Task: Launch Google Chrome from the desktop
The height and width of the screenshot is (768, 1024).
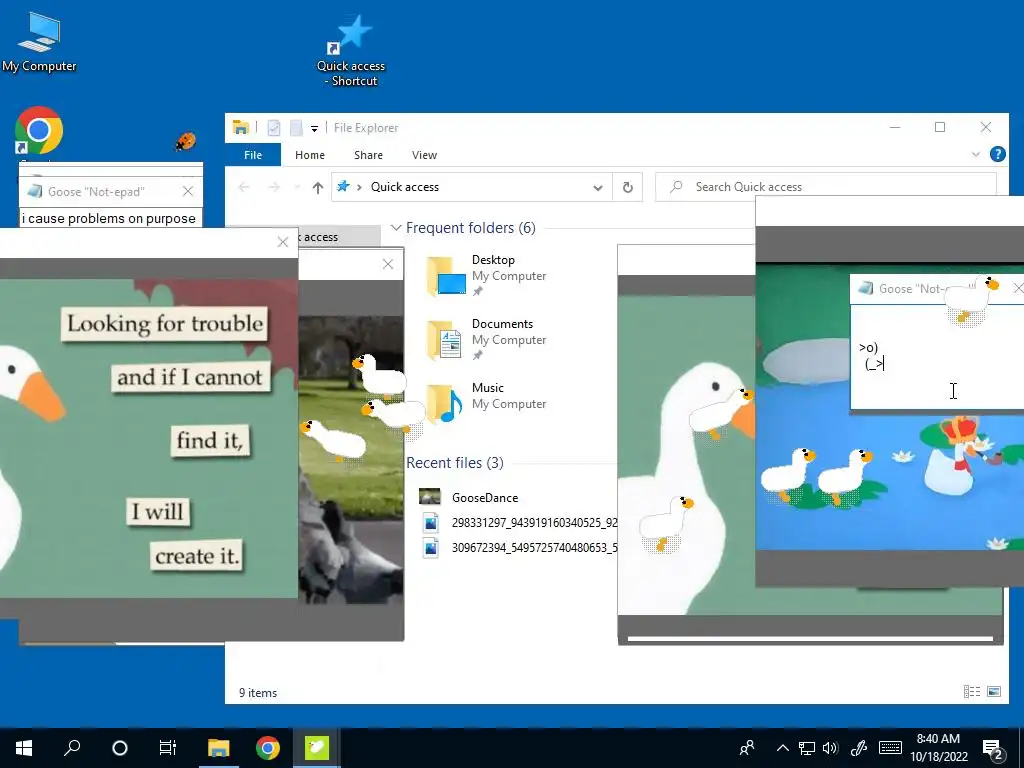Action: tap(39, 131)
